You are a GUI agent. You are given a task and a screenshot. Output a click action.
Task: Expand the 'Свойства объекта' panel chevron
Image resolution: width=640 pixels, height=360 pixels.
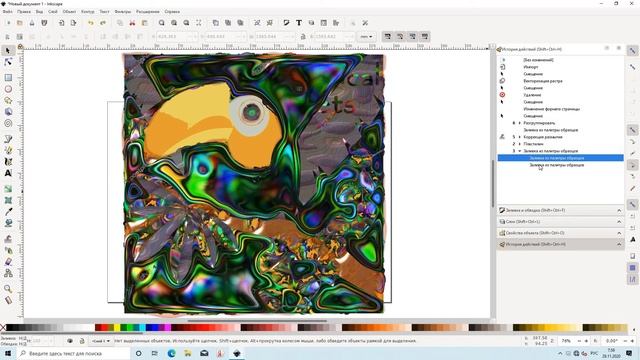click(x=619, y=233)
